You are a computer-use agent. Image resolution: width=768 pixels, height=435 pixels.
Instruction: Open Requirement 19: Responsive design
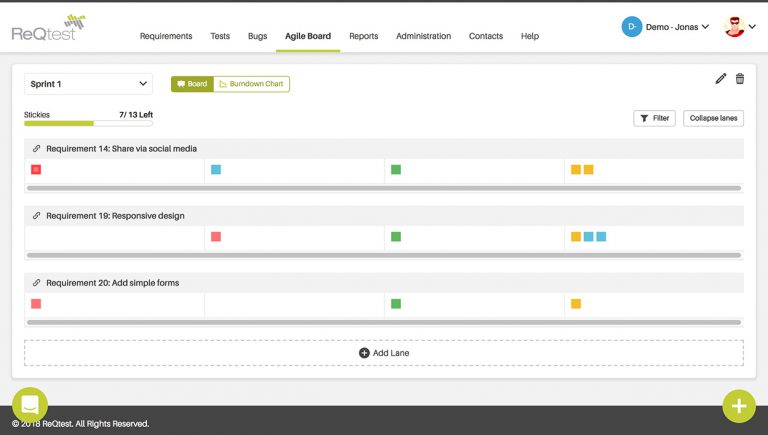click(115, 216)
